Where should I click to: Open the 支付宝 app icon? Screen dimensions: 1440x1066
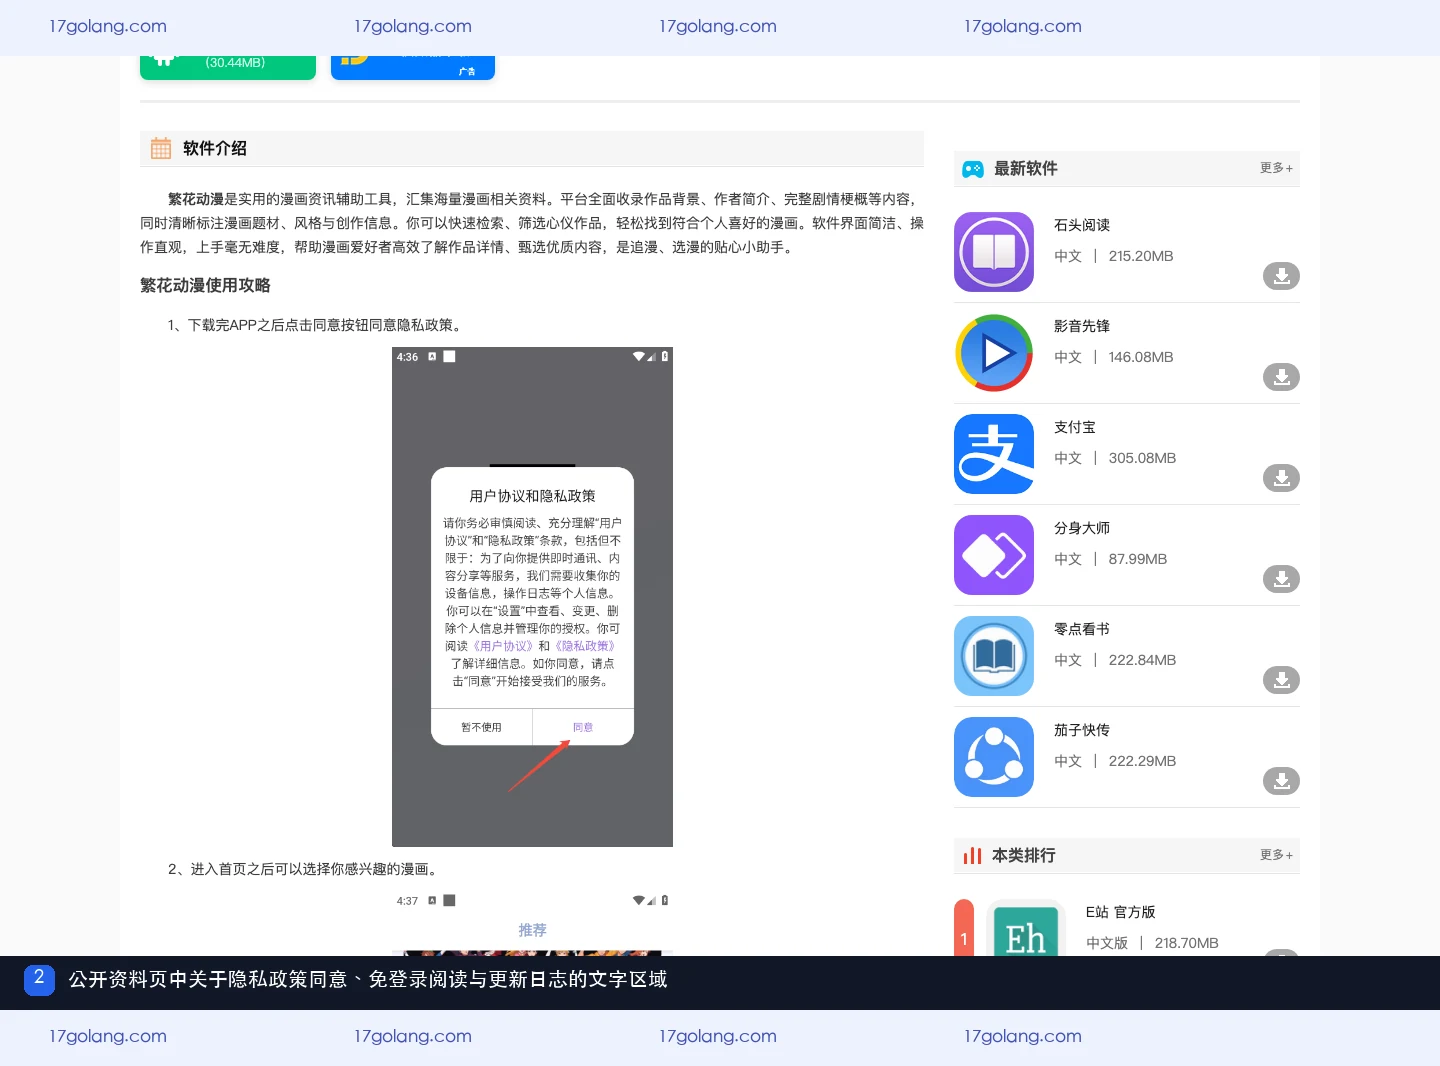(994, 454)
